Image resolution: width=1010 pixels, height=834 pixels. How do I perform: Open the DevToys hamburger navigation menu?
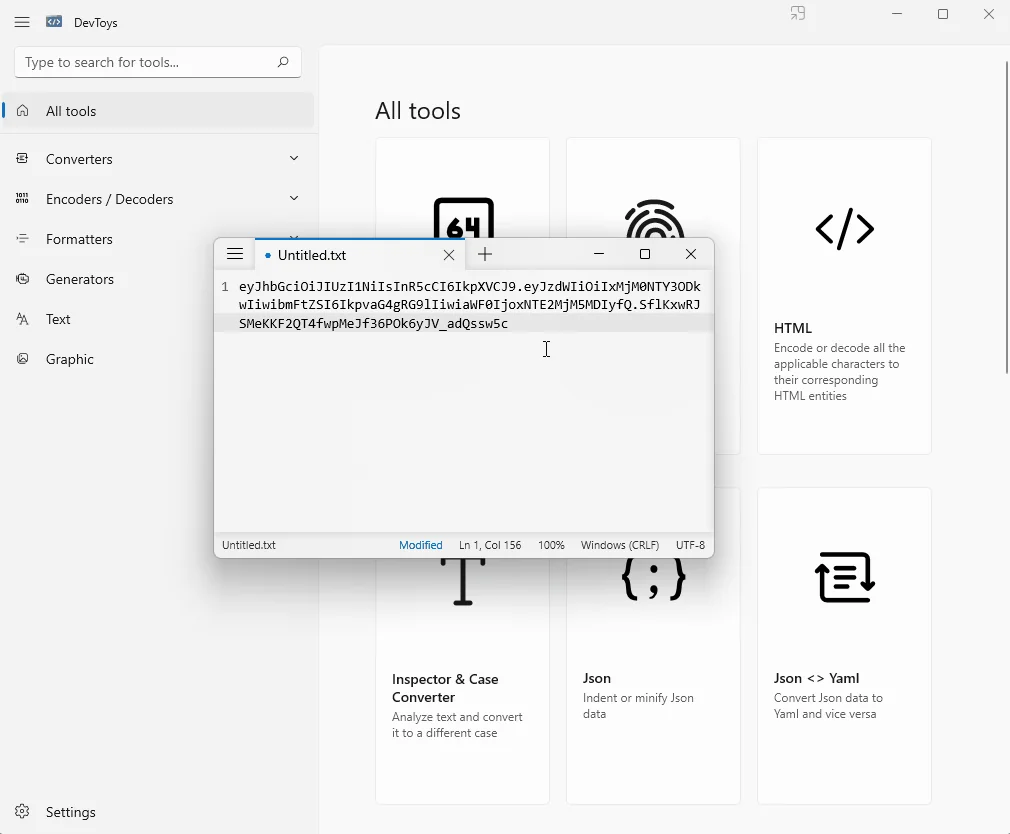[22, 22]
